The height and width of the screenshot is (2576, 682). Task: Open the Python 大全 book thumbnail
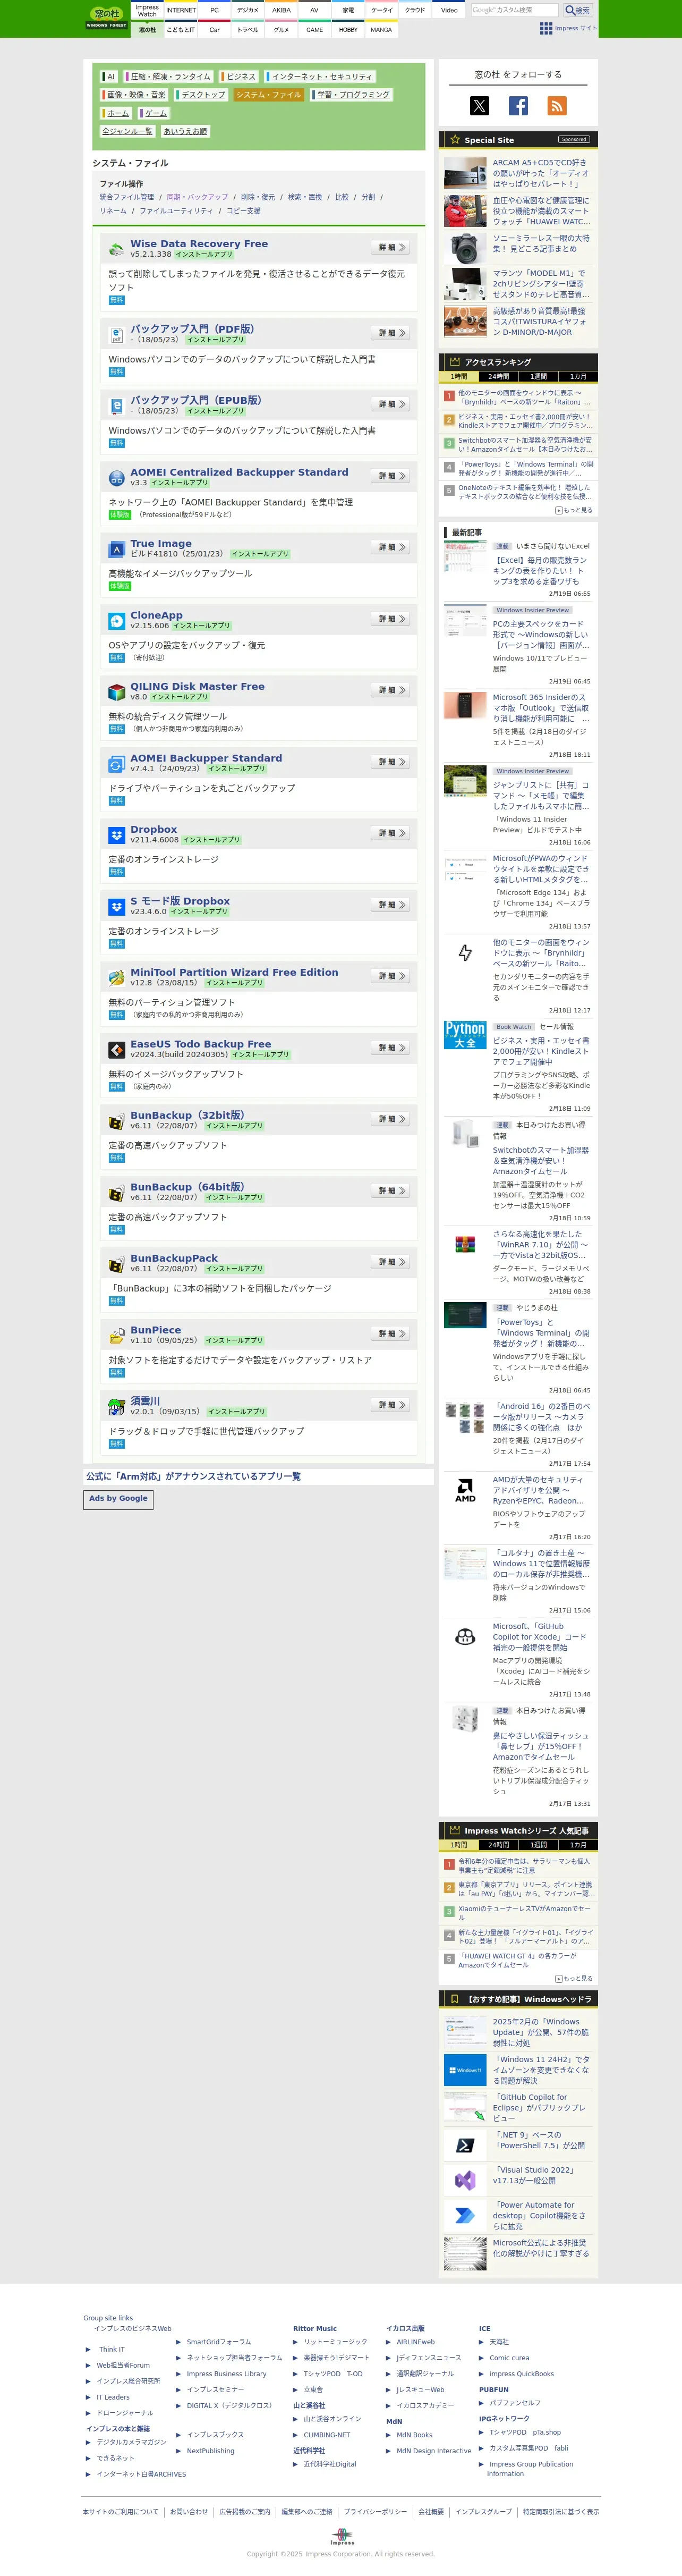[465, 1034]
